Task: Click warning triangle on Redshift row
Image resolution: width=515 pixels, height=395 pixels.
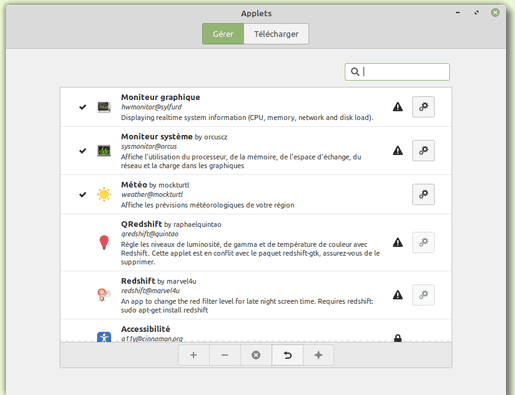Action: pyautogui.click(x=398, y=295)
